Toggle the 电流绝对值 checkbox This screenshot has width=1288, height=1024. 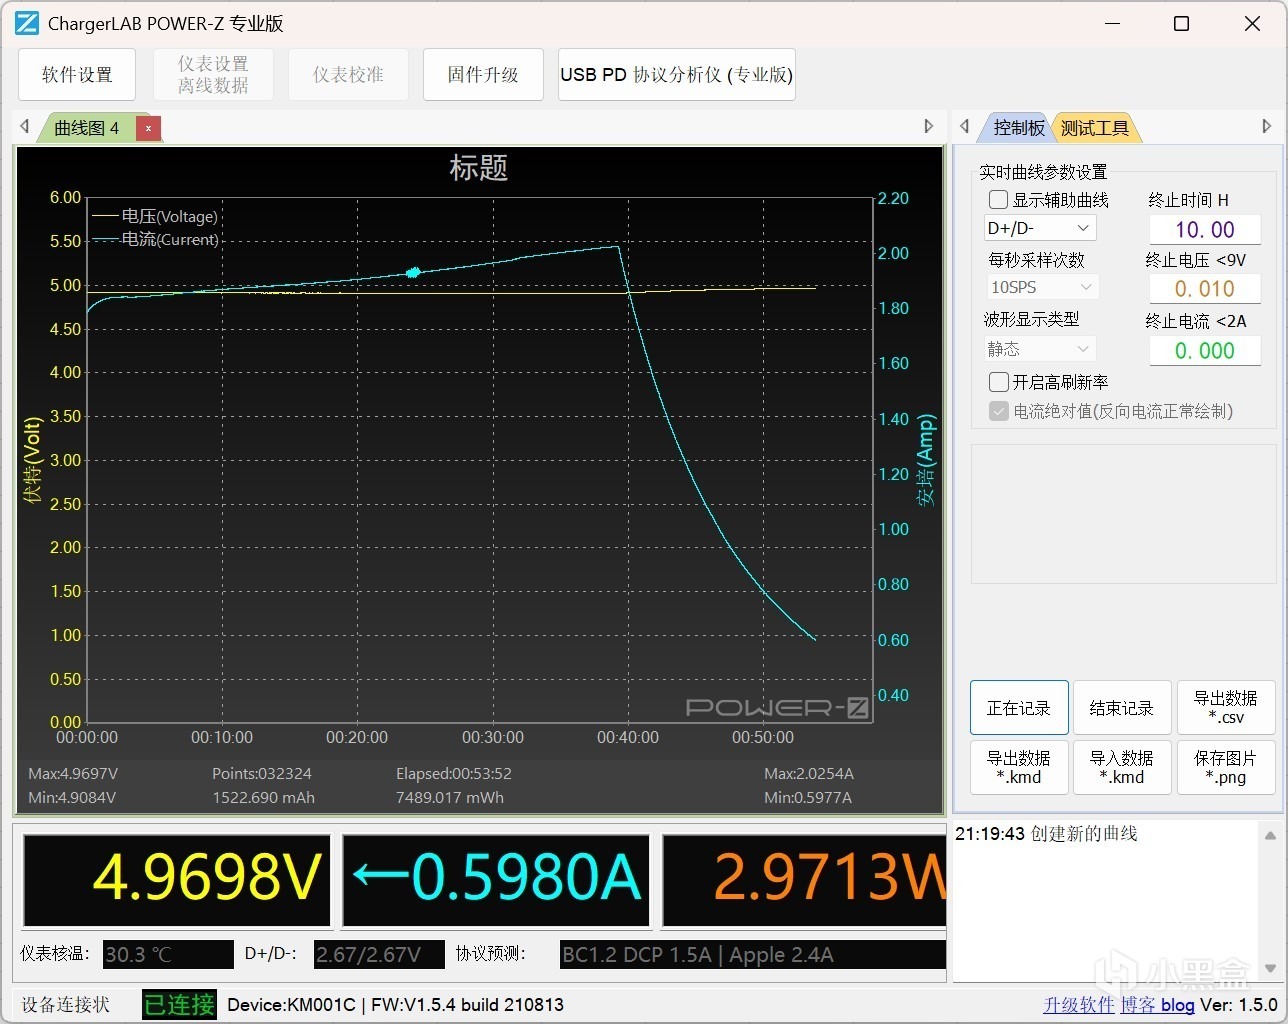tap(998, 411)
